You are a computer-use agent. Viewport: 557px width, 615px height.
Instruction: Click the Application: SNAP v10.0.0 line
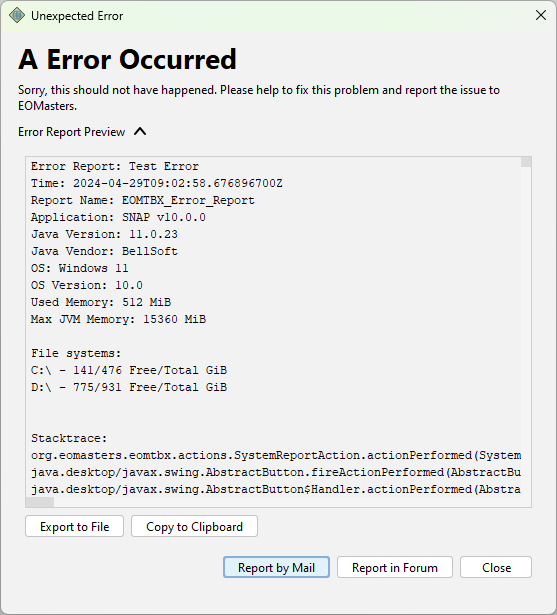118,217
